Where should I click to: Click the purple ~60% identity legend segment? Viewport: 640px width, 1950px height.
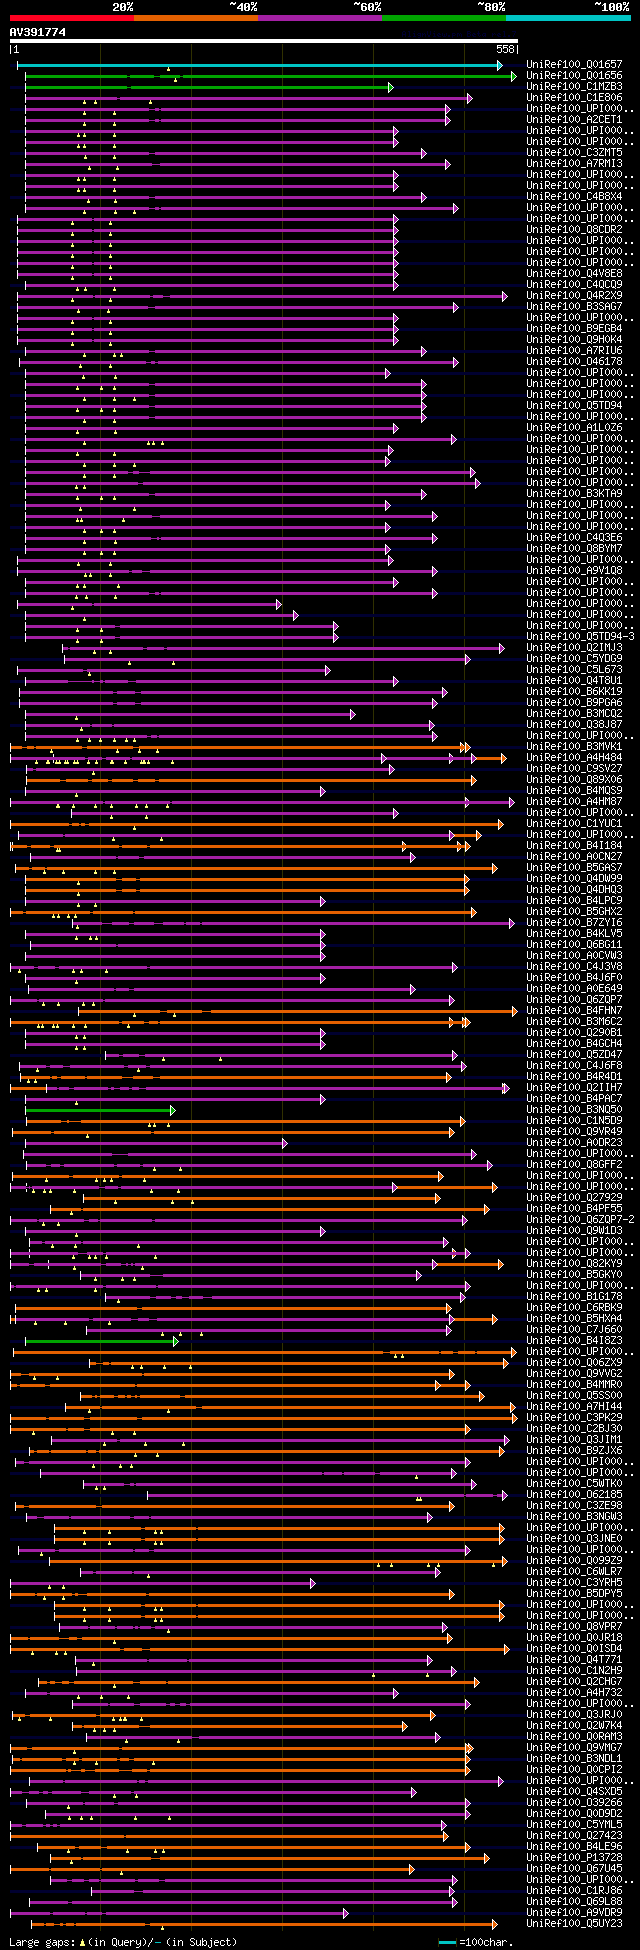320,17
